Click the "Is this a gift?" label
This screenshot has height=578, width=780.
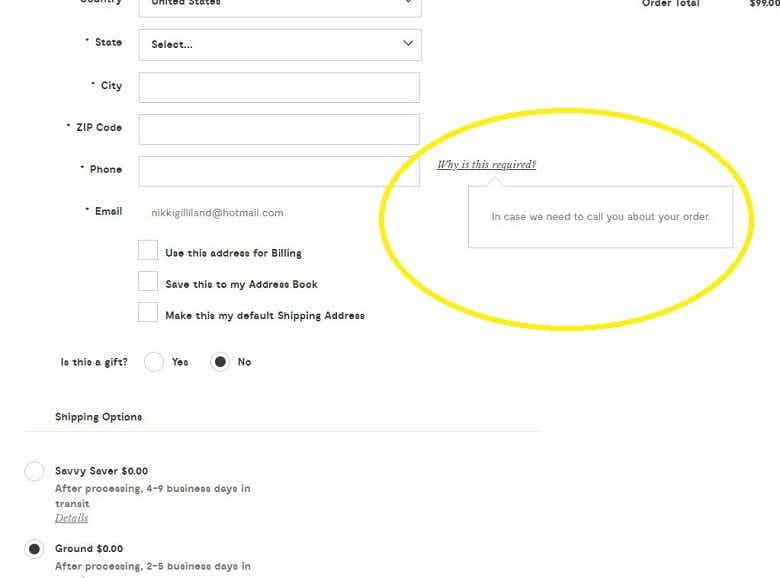click(x=94, y=362)
